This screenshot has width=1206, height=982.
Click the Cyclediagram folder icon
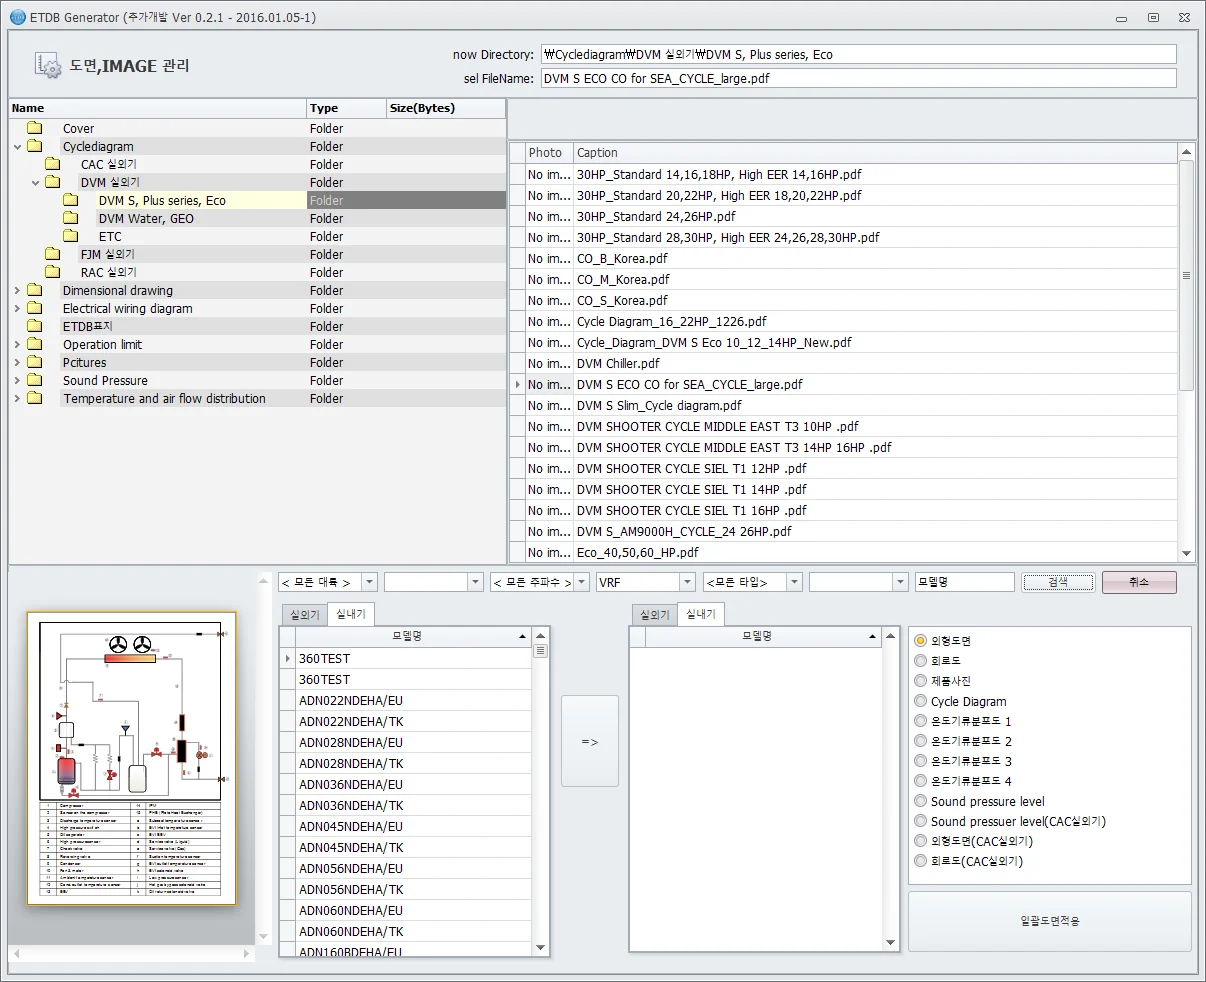click(35, 146)
